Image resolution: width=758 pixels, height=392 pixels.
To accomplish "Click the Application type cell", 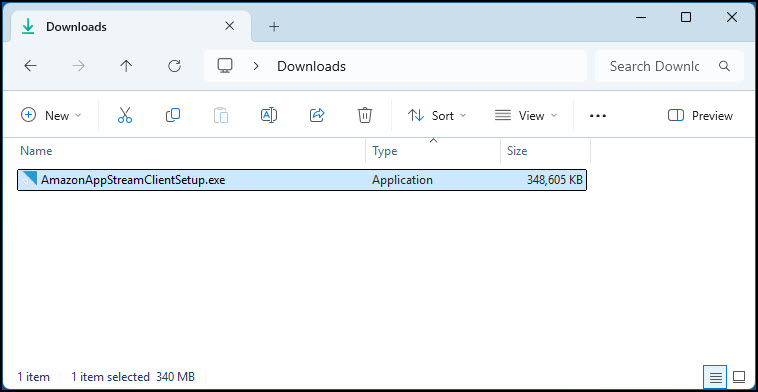I will click(402, 180).
